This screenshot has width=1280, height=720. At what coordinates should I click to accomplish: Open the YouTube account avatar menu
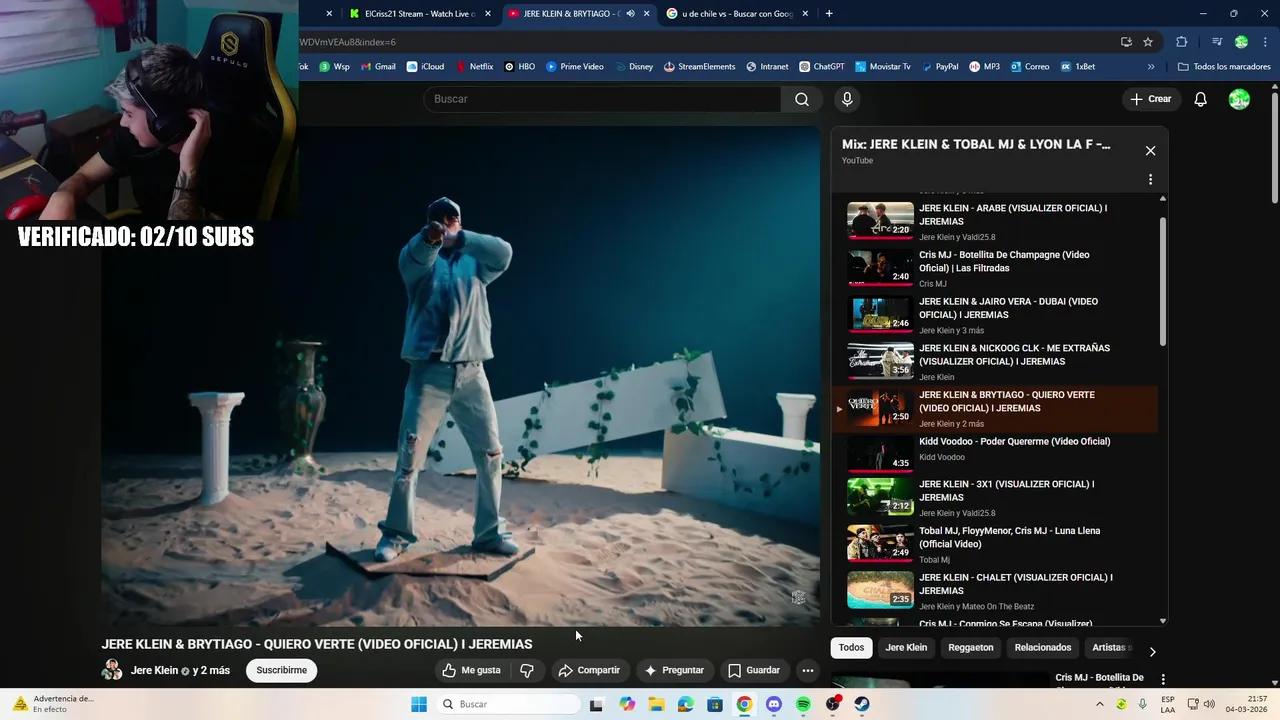(x=1239, y=99)
